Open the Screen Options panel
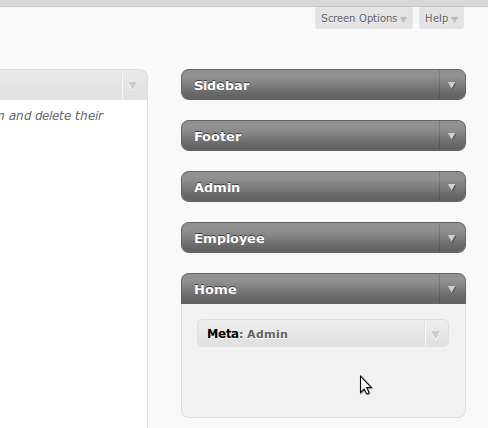Image resolution: width=488 pixels, height=428 pixels. click(x=364, y=18)
